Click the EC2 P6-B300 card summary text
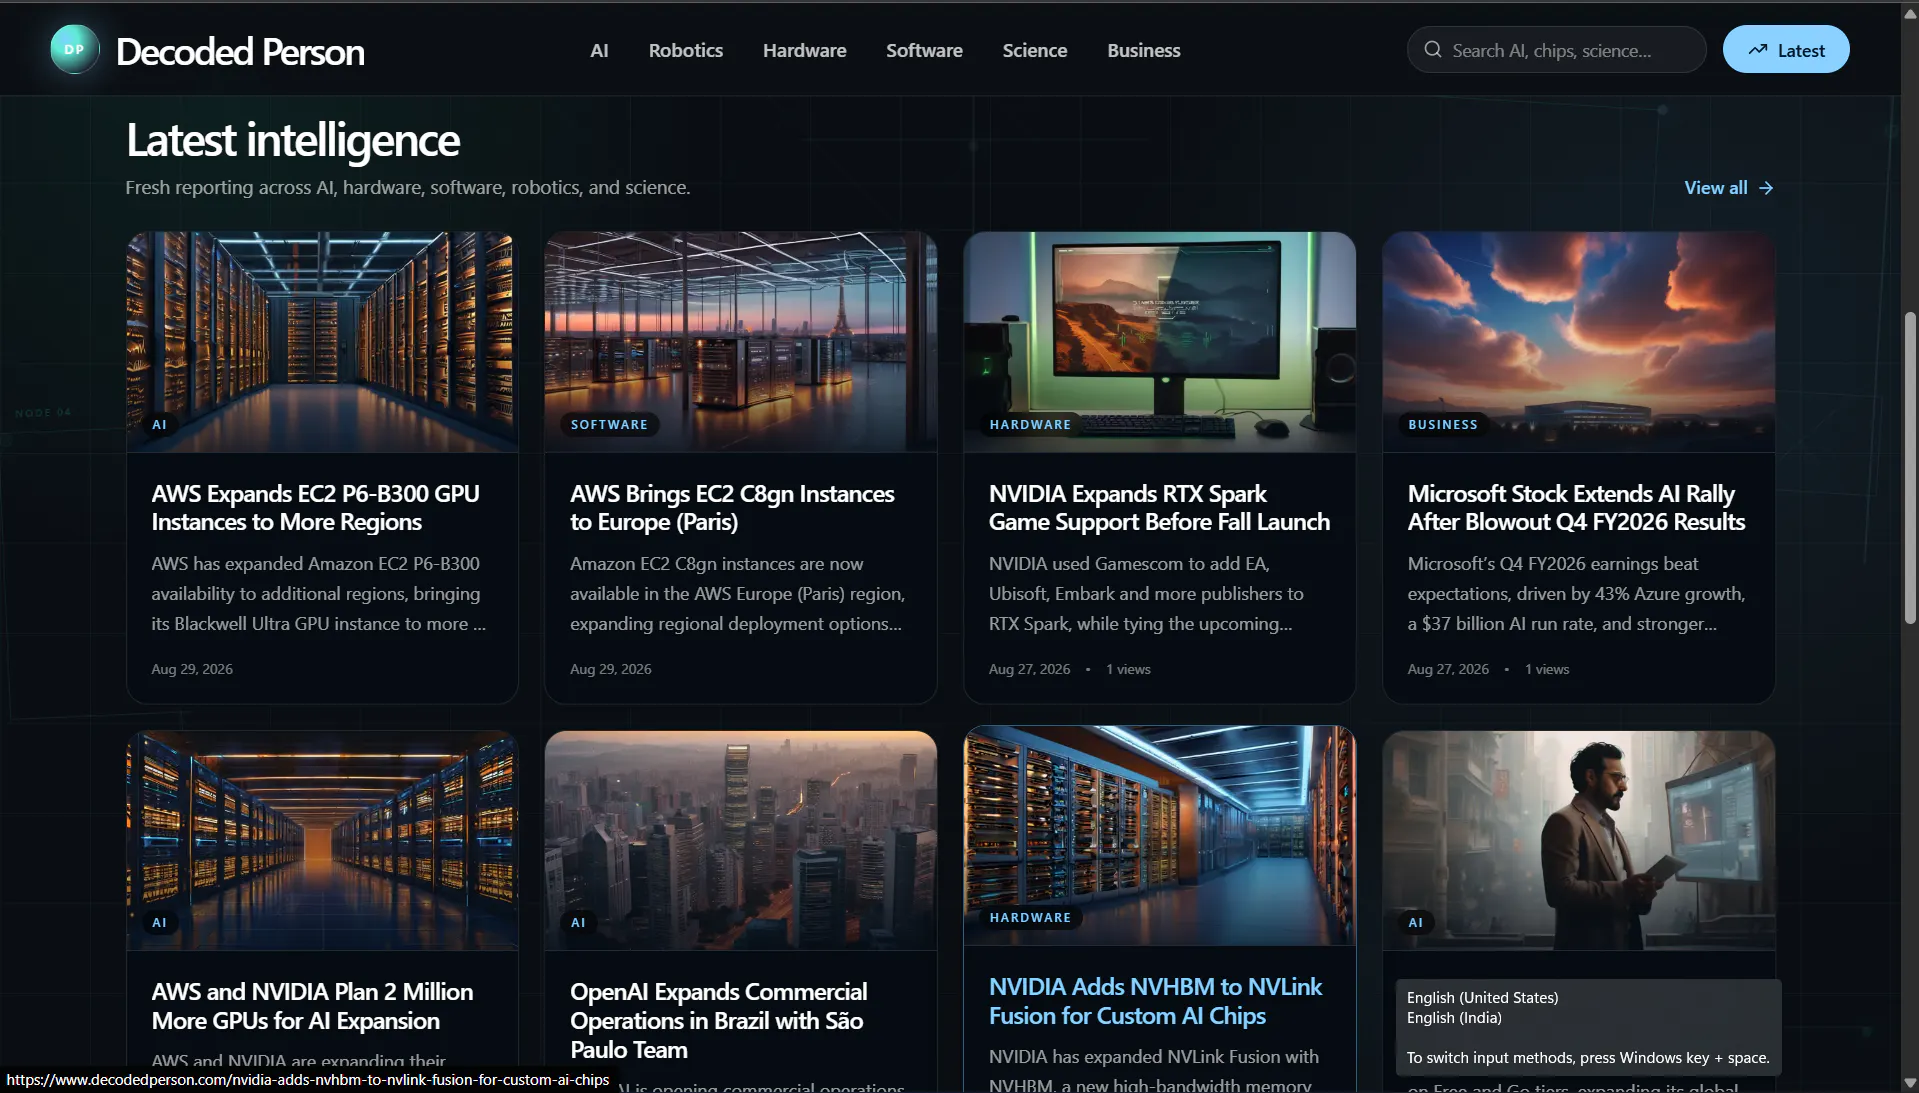This screenshot has width=1919, height=1093. [x=319, y=594]
